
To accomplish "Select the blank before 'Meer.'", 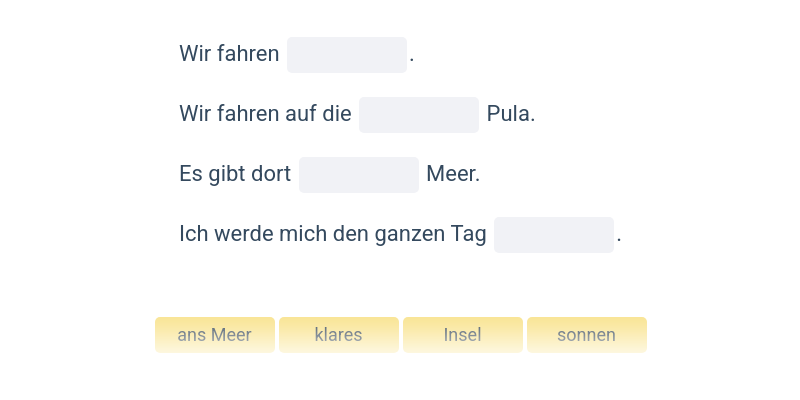I will pyautogui.click(x=358, y=175).
